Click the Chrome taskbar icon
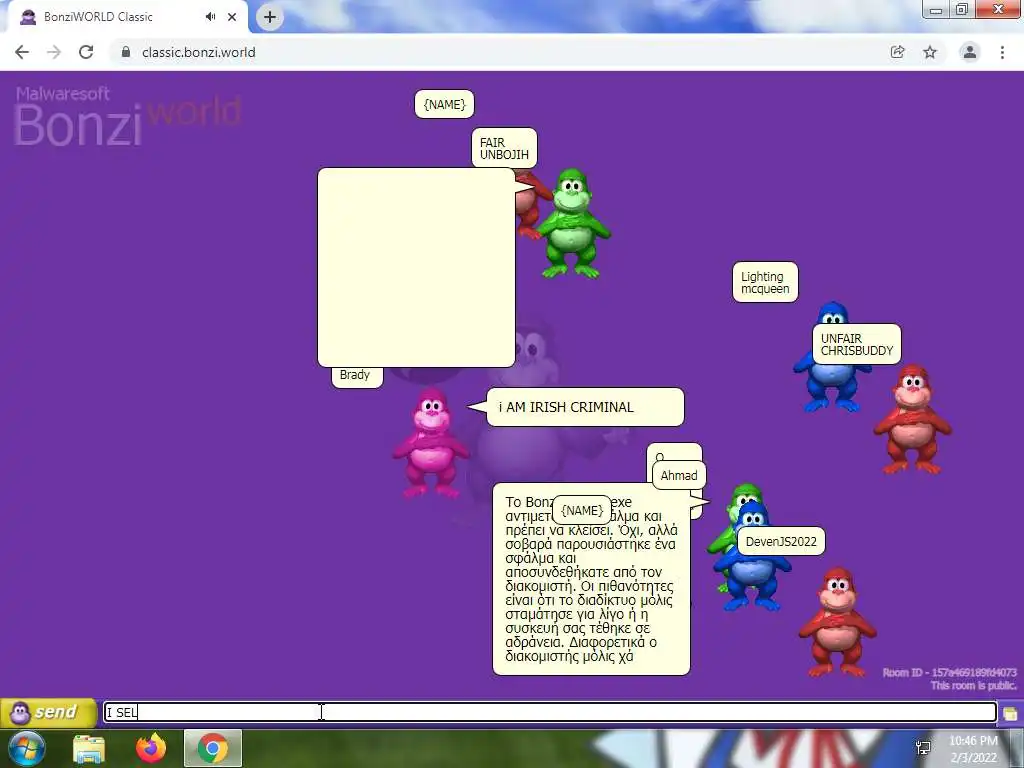 pyautogui.click(x=213, y=748)
